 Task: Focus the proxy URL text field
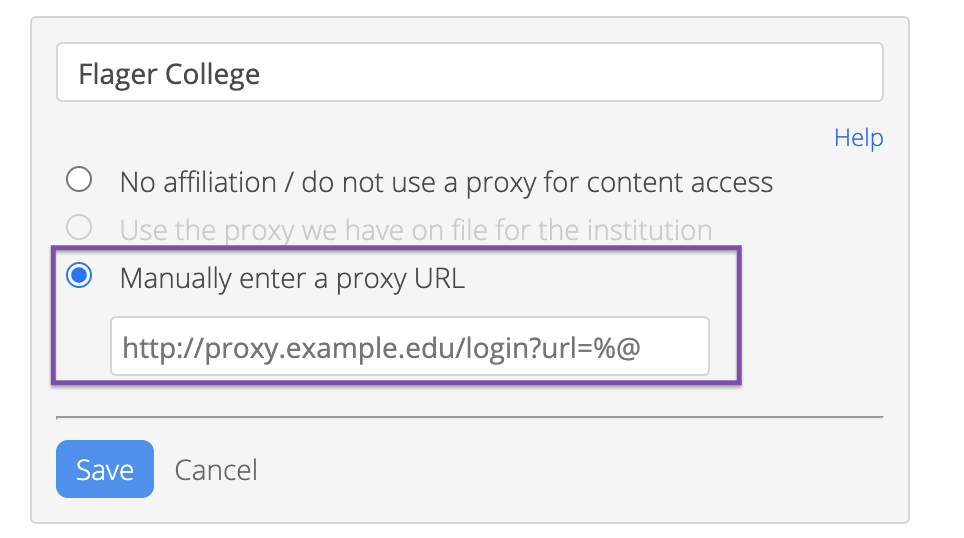[409, 347]
